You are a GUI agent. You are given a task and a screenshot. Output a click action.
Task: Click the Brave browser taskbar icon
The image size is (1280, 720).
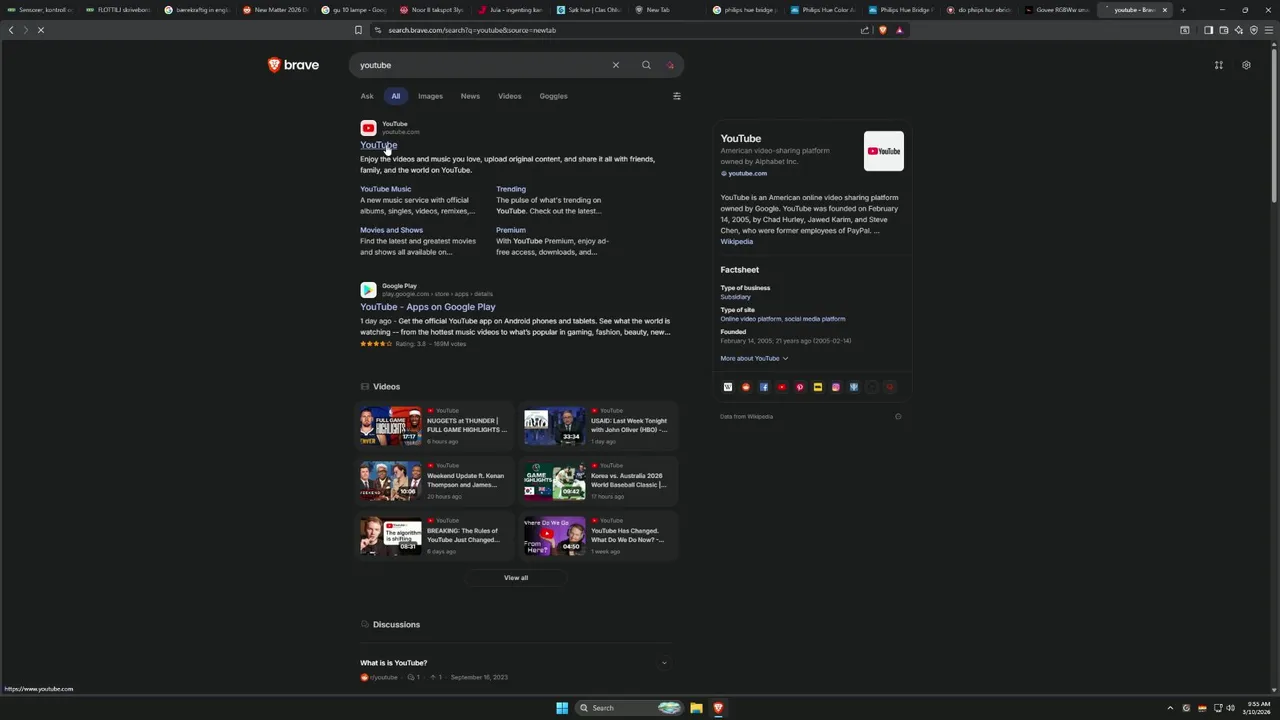(718, 708)
